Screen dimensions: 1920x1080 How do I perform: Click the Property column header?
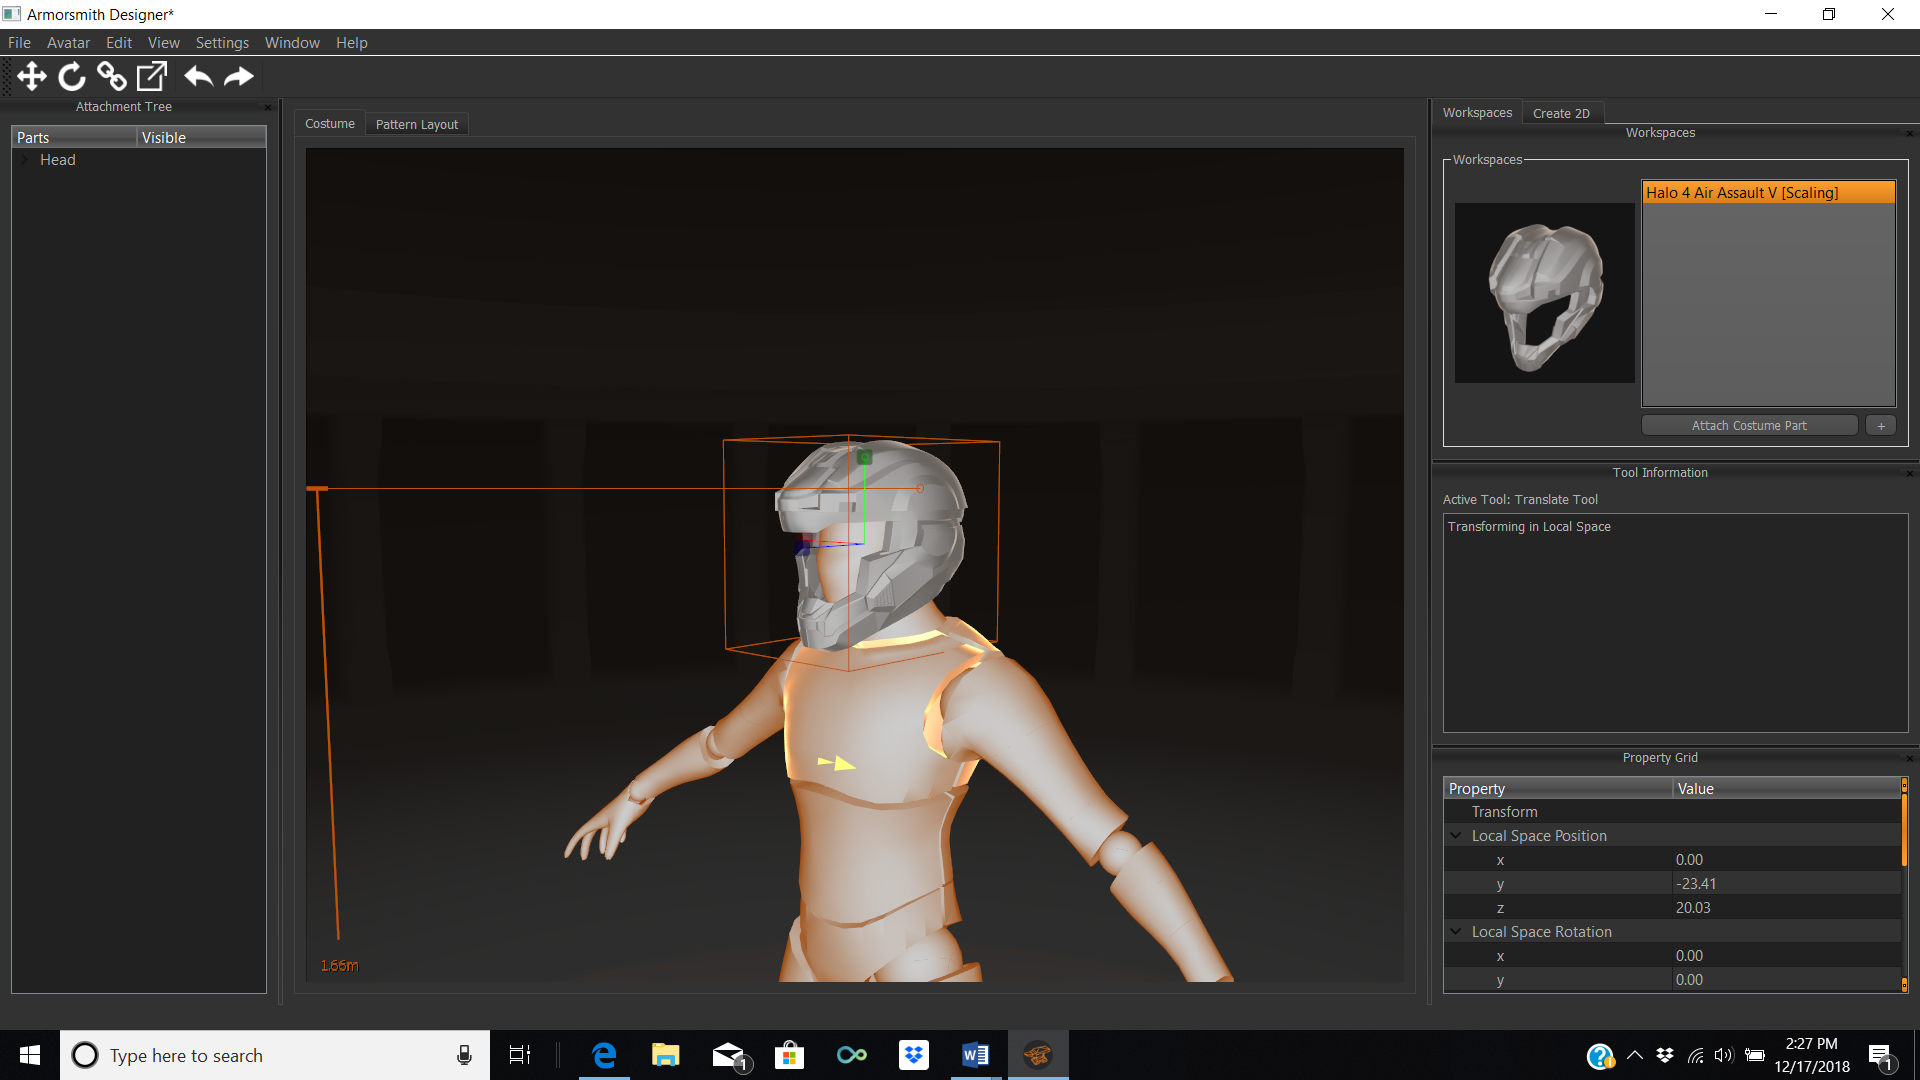[1558, 789]
